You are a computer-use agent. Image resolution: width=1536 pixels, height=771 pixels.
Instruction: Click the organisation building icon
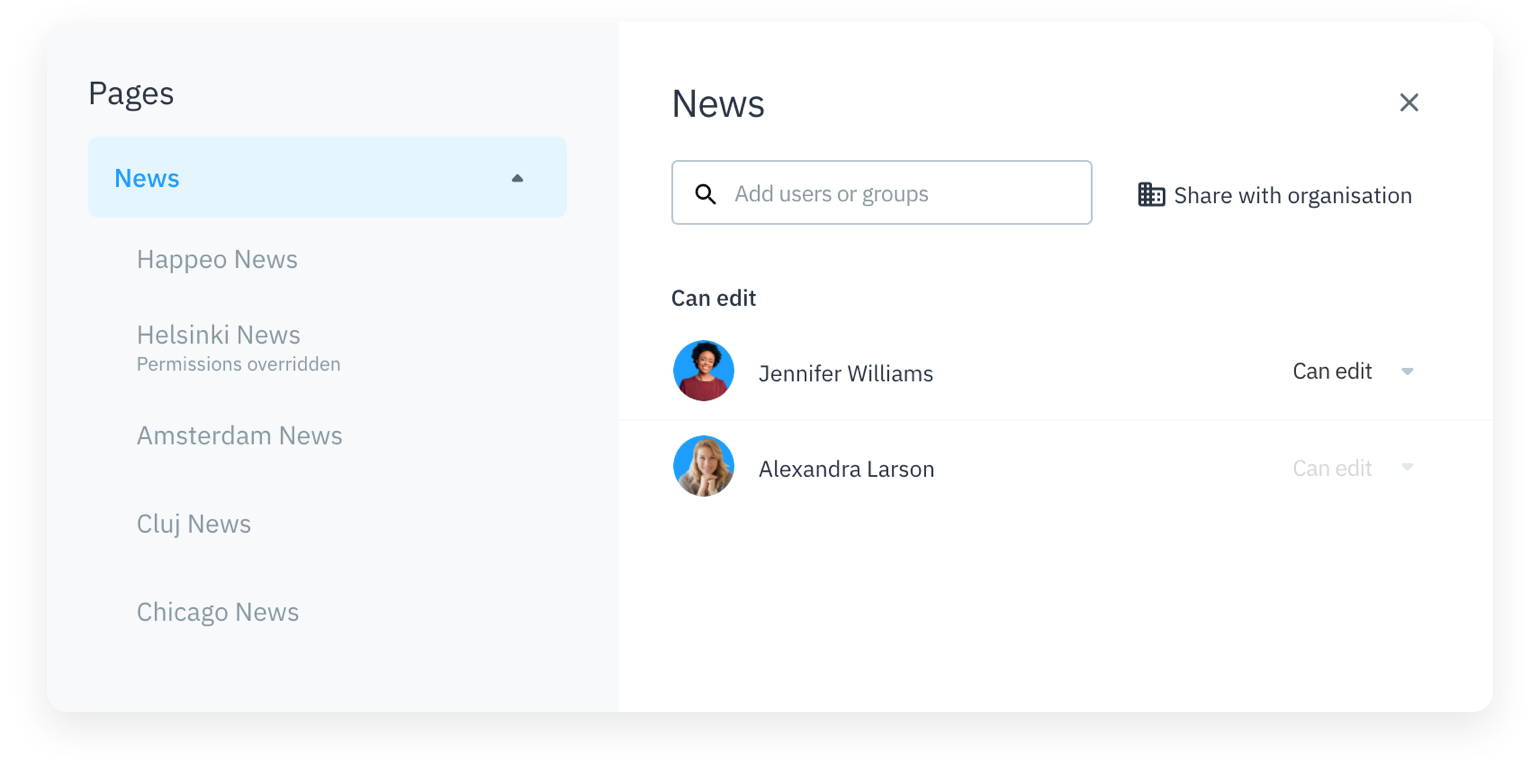tap(1151, 194)
